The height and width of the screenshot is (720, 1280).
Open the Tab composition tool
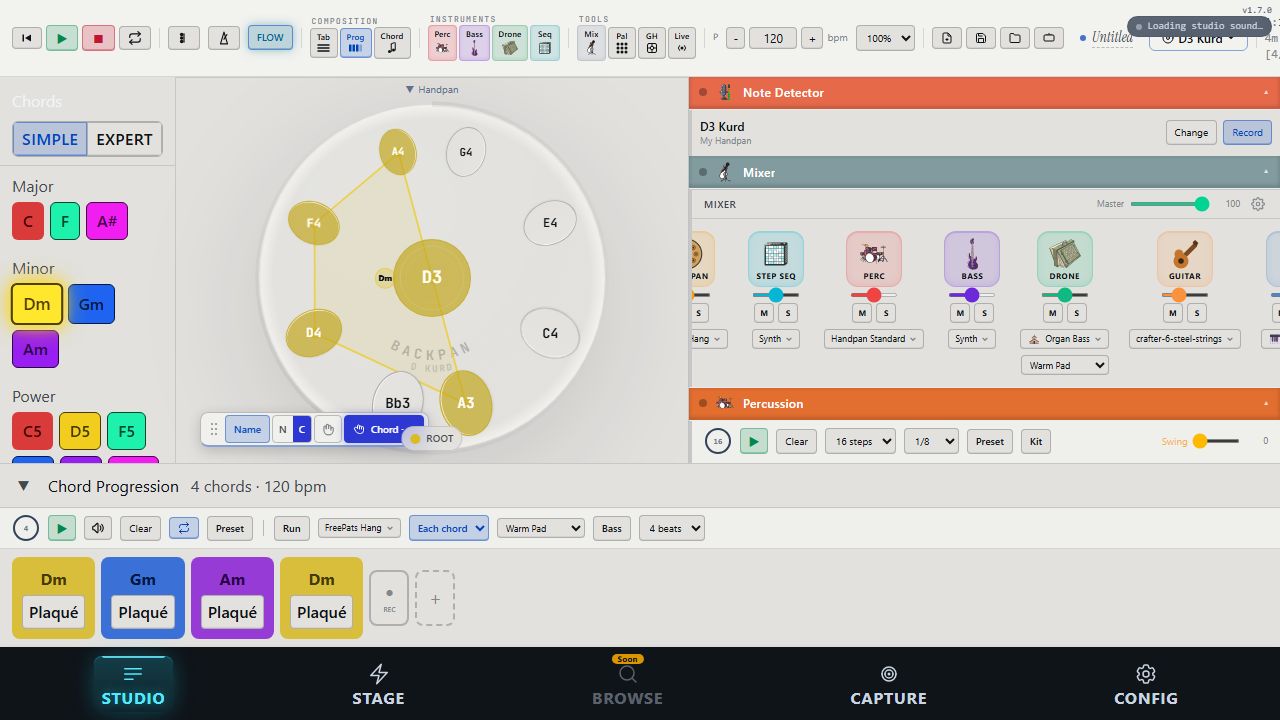pyautogui.click(x=323, y=43)
